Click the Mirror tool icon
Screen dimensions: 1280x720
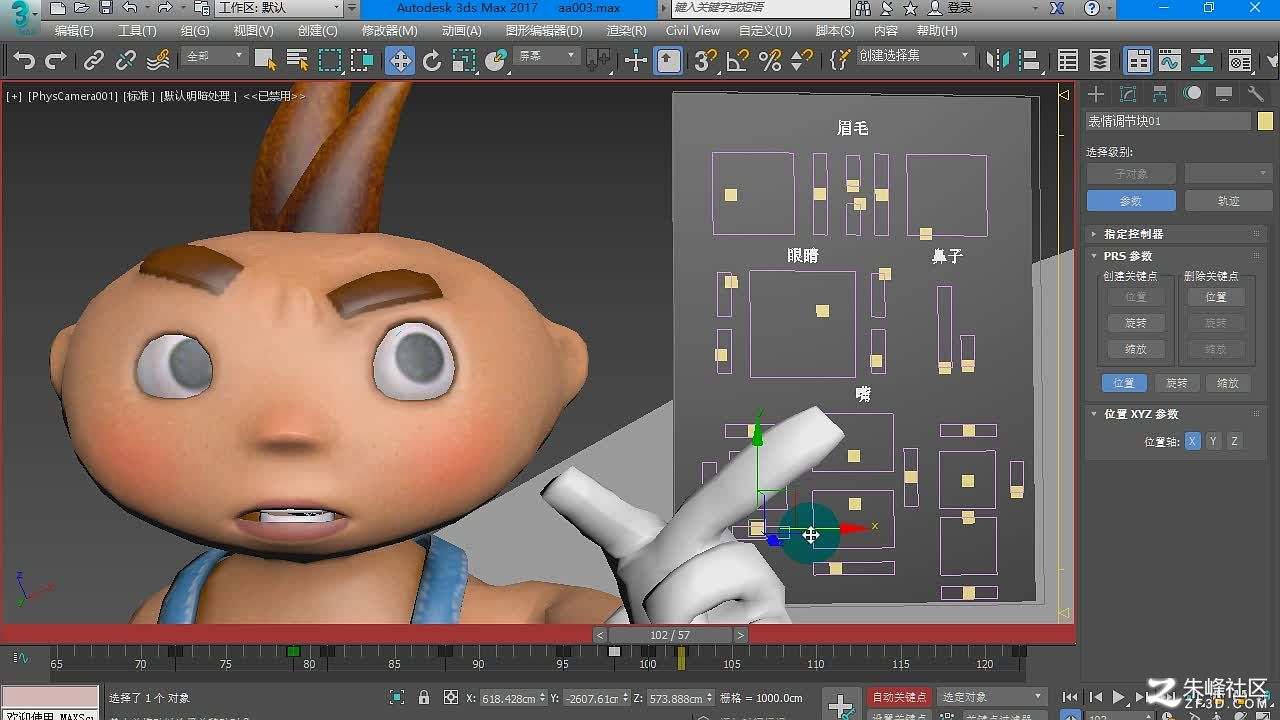click(998, 61)
